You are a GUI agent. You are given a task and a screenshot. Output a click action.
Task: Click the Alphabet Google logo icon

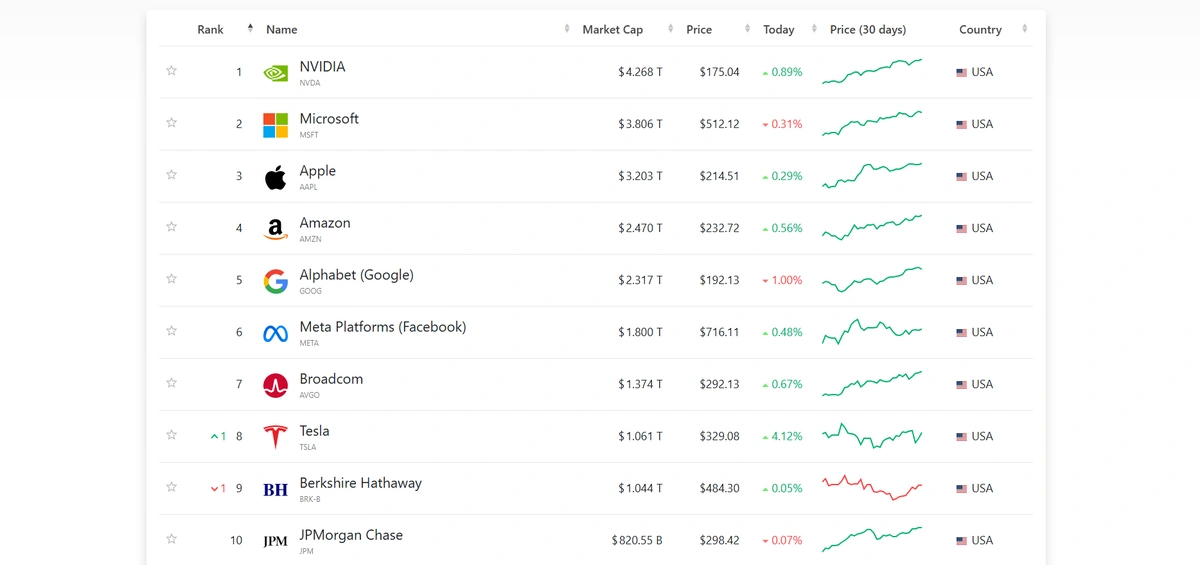(x=275, y=281)
